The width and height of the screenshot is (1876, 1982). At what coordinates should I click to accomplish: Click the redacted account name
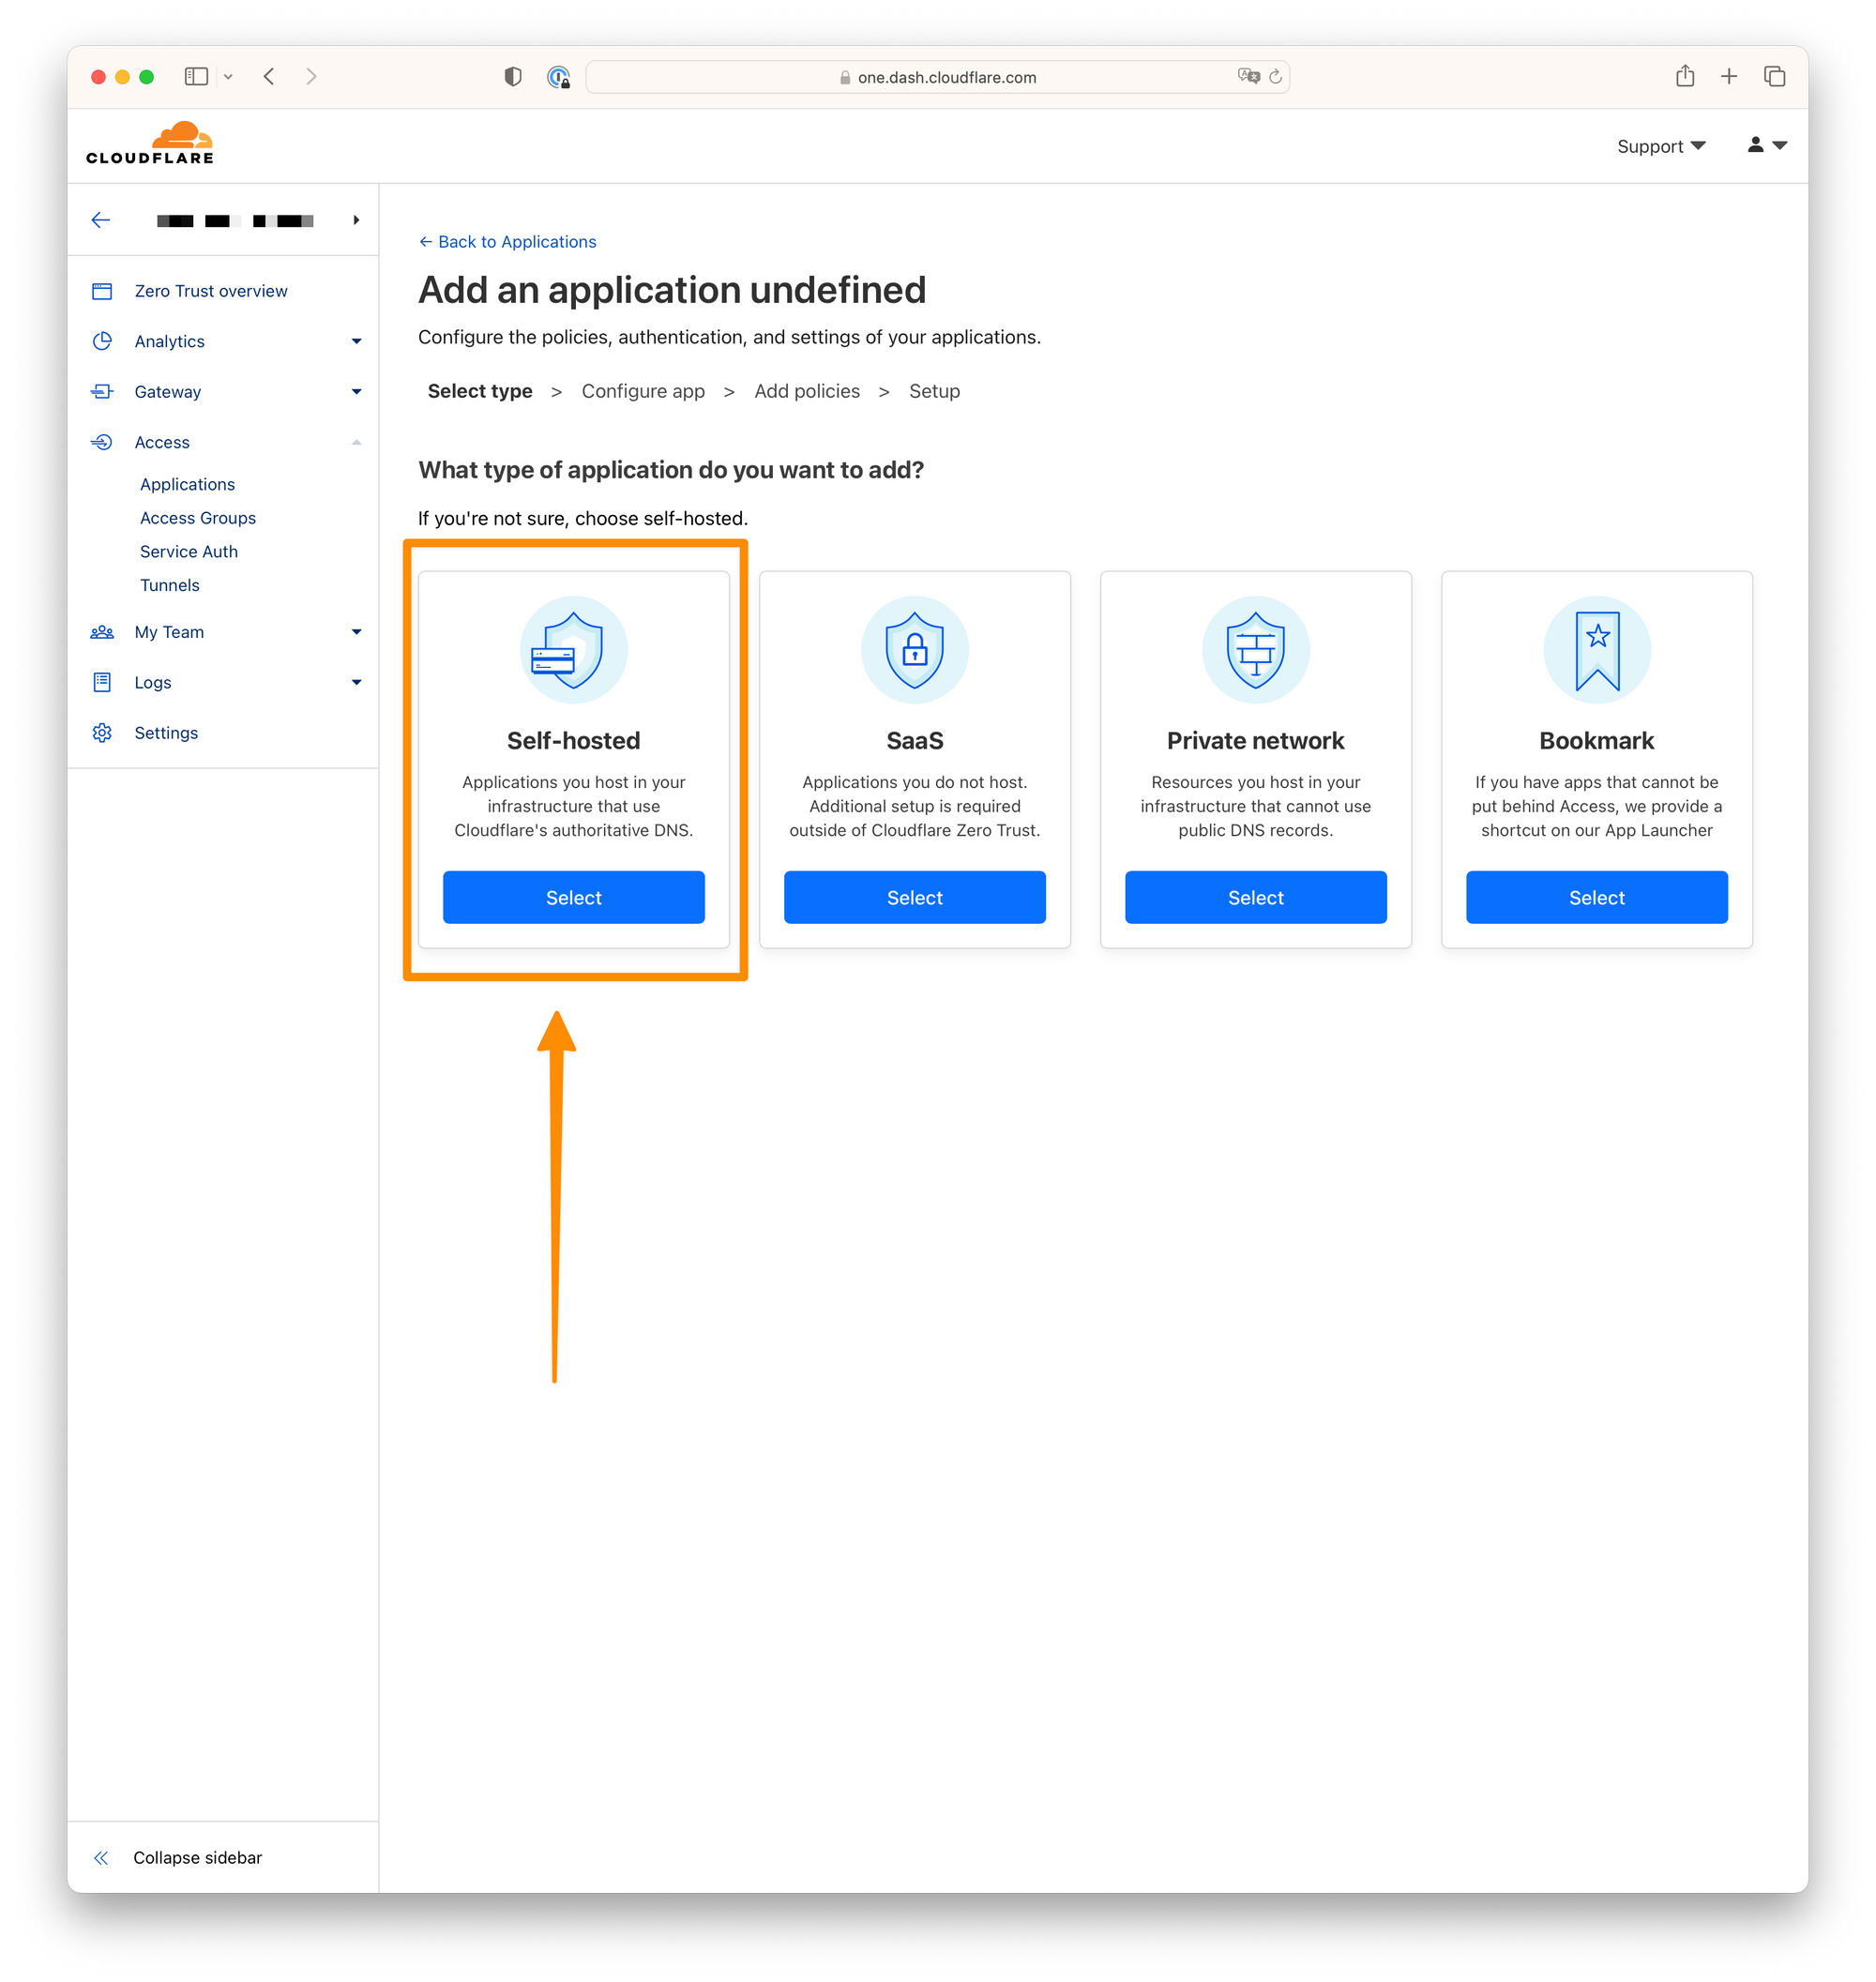[x=236, y=220]
